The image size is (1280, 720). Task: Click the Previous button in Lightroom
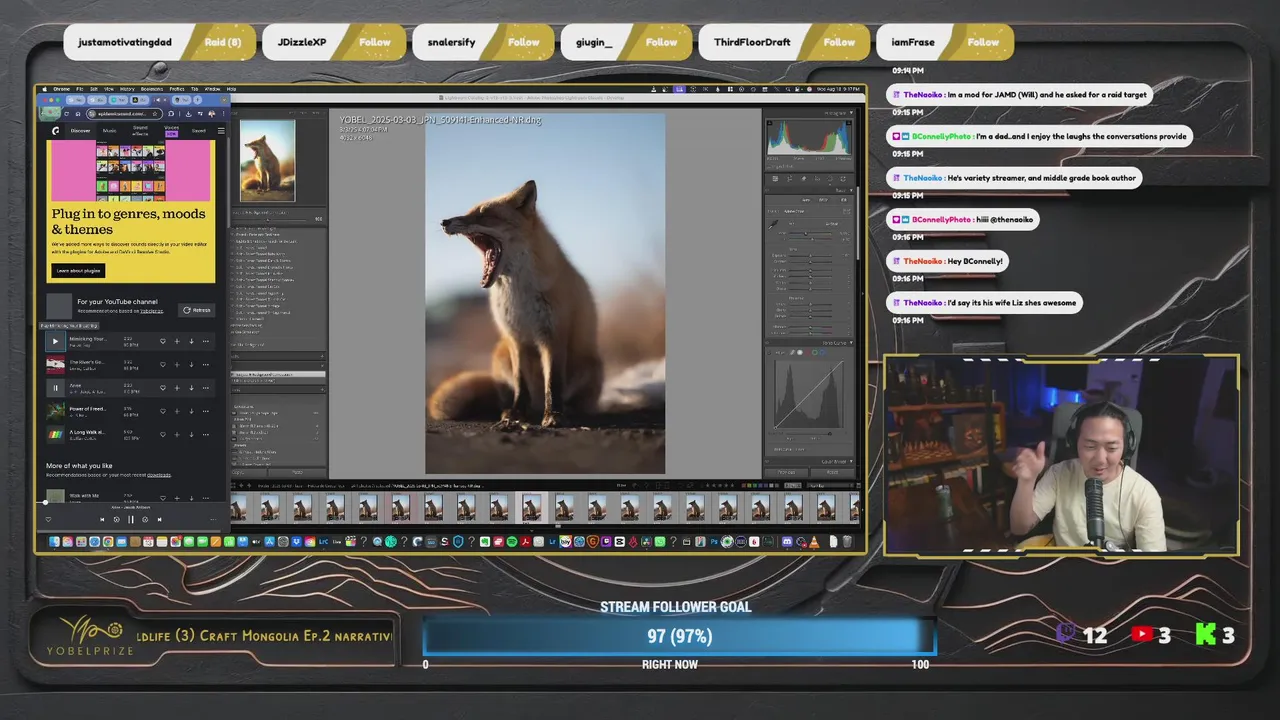[788, 472]
